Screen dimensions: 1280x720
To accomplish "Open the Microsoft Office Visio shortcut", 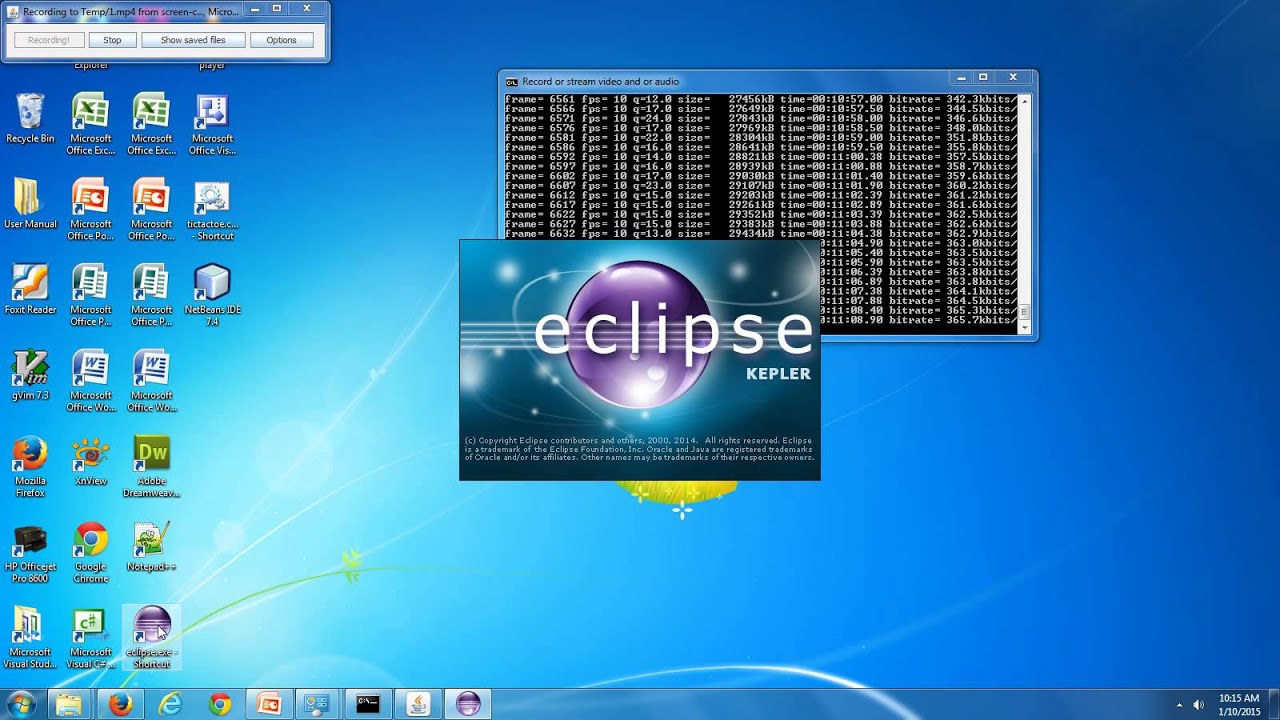I will tap(212, 125).
